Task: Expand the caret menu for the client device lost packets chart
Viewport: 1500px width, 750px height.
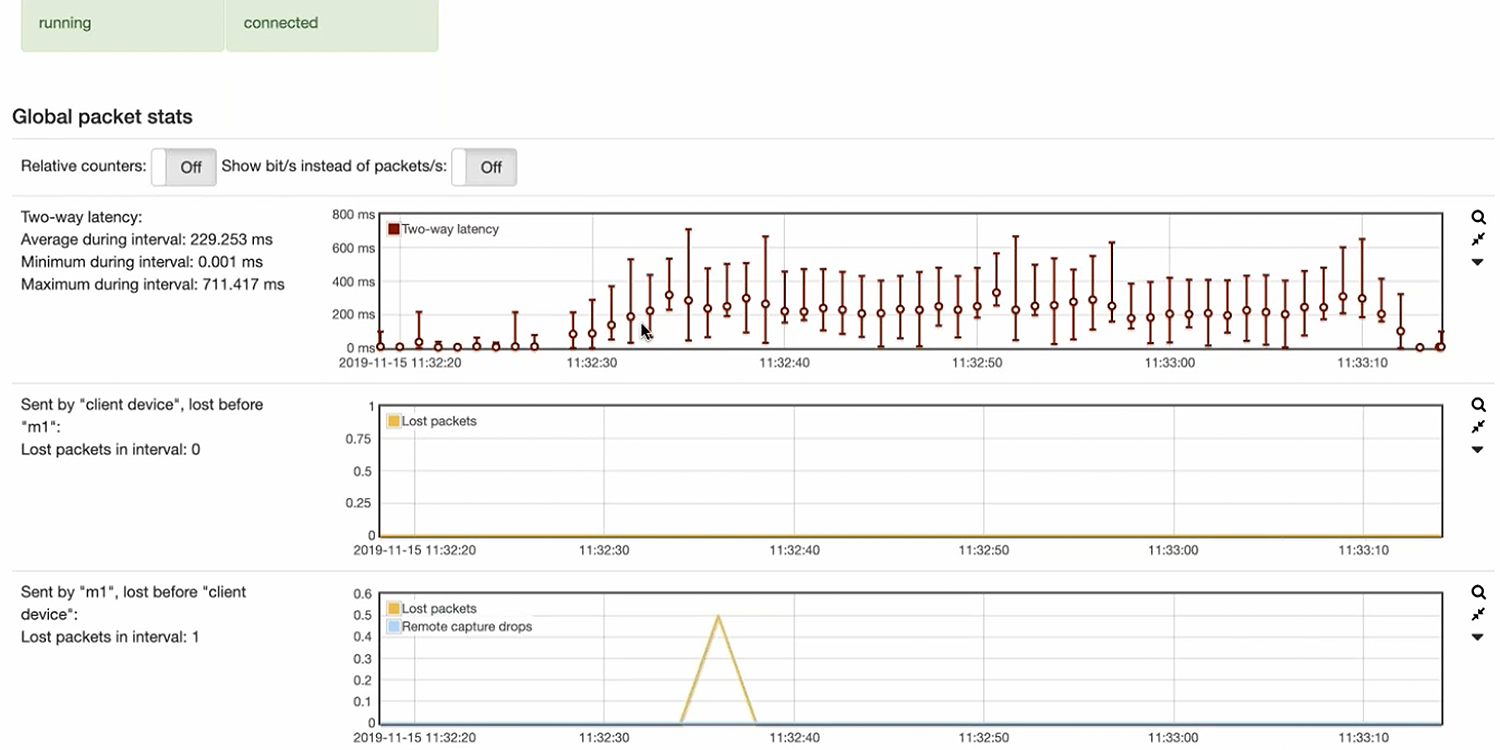Action: (x=1478, y=450)
